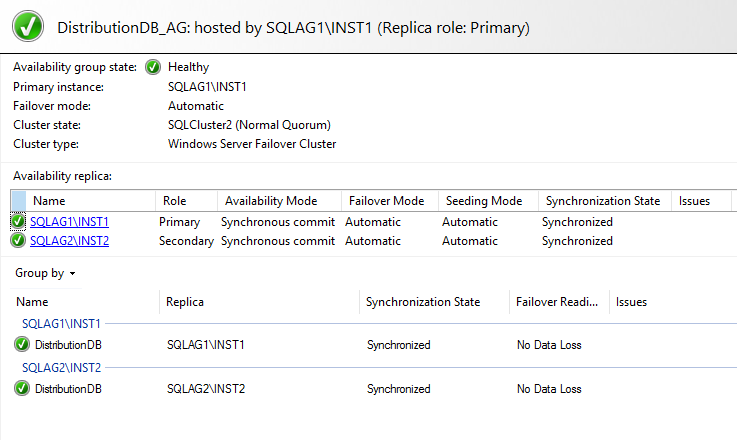Screen dimensions: 737x440
Task: Open the SQLAG2\INST2 replica link
Action: click(69, 240)
